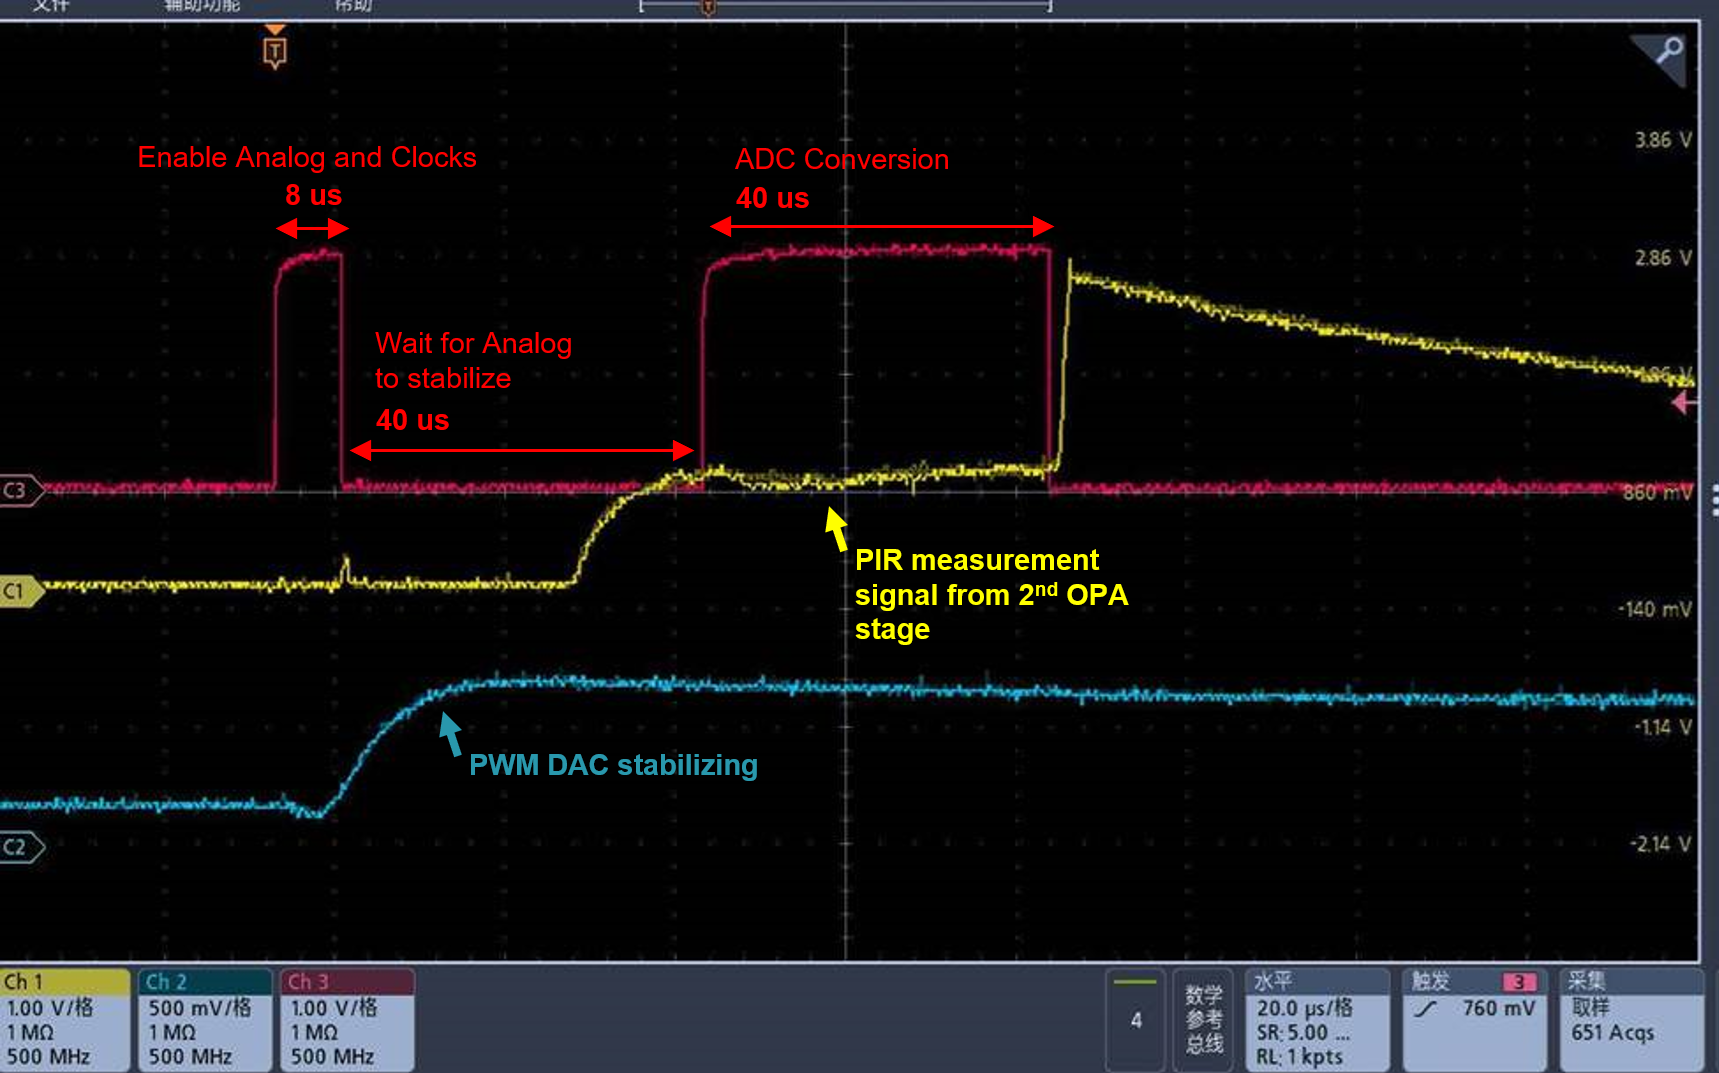Click the pink trigger level arrow
The width and height of the screenshot is (1719, 1073).
pyautogui.click(x=1684, y=403)
